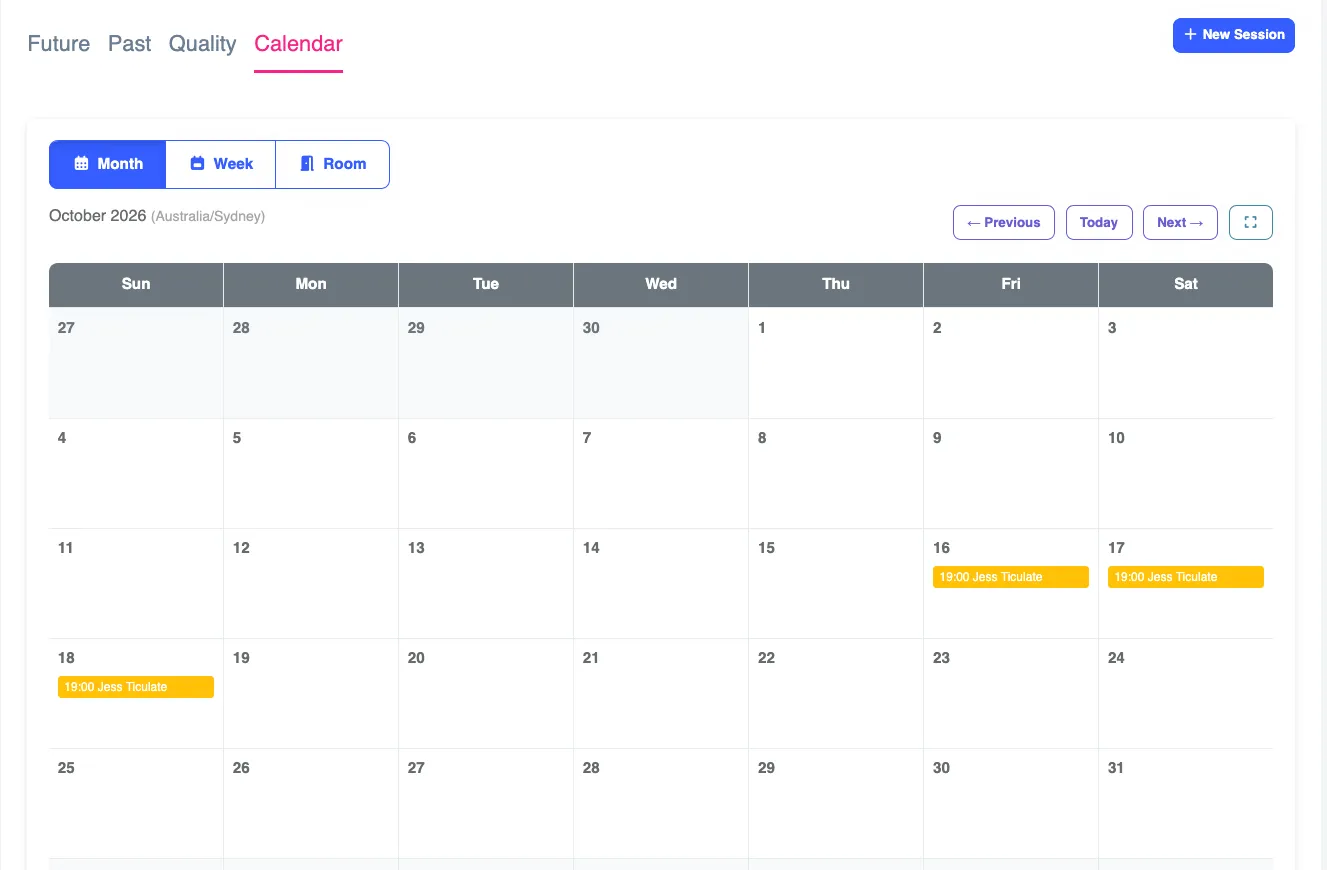This screenshot has width=1327, height=870.
Task: Open the Past sessions tab
Action: point(130,44)
